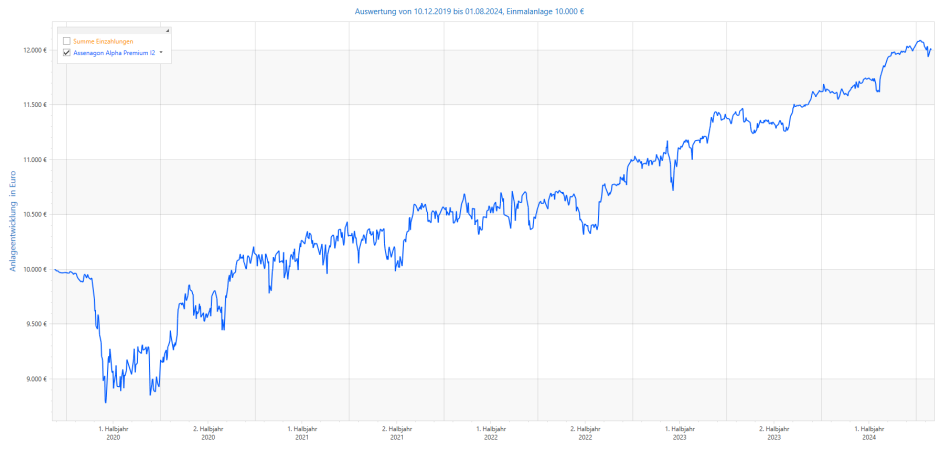Image resolution: width=940 pixels, height=450 pixels.
Task: Click the Assenagon Alpha Premium I2 legend label
Action: [x=114, y=52]
